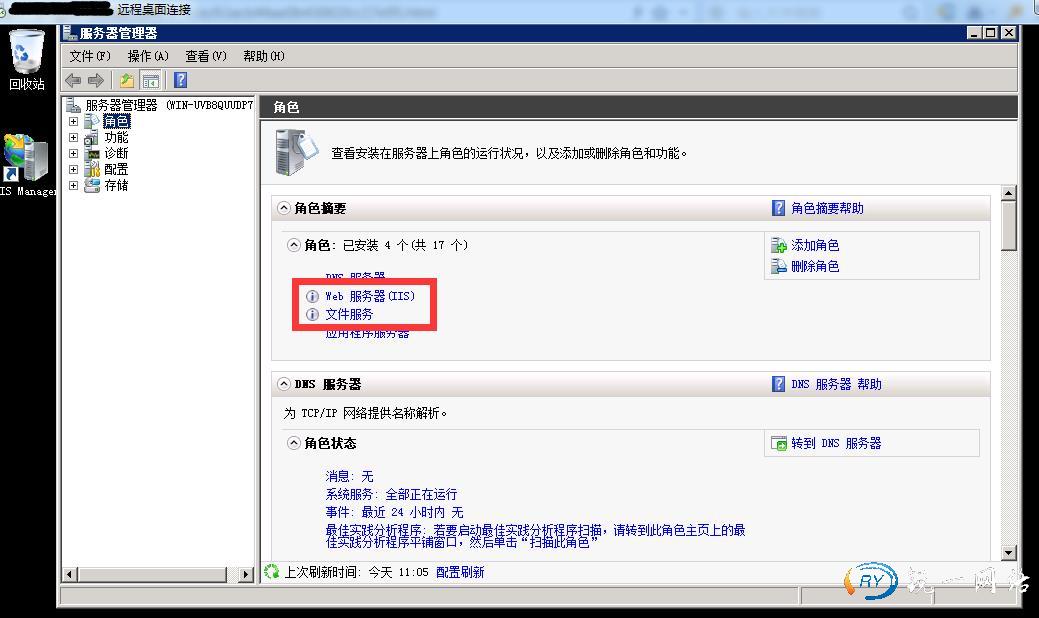1039x618 pixels.
Task: Expand the 角色 tree node
Action: pos(73,121)
